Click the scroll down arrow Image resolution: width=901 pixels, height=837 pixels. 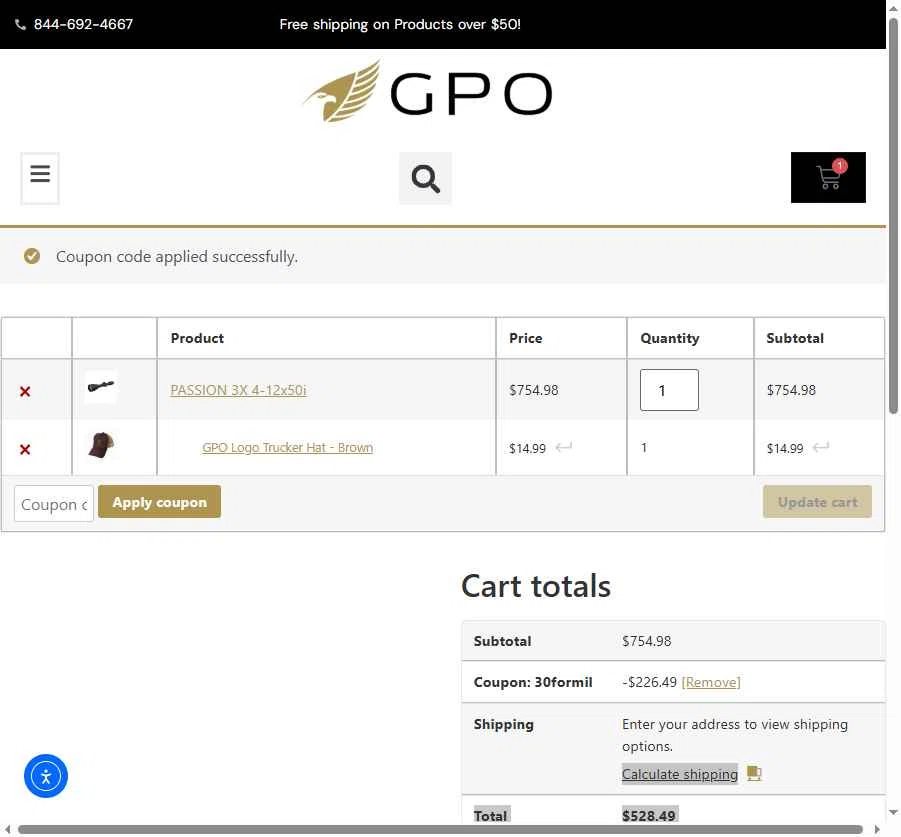tap(894, 812)
